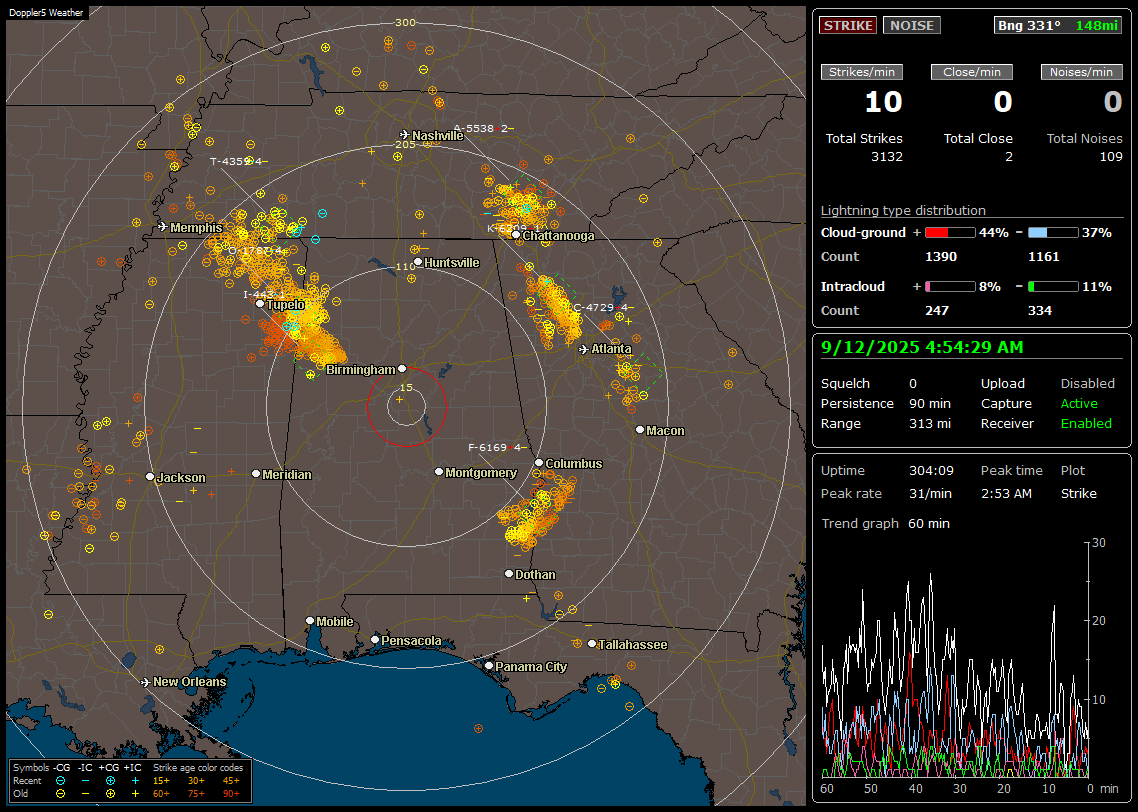
Task: Click the Squelch label
Action: (x=845, y=383)
